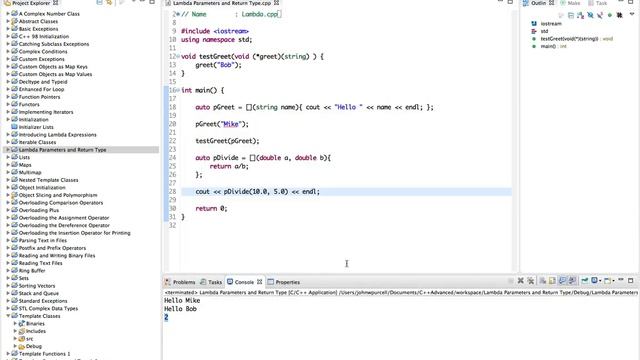
Task: Collapse the main function fold marker
Action: (x=178, y=90)
